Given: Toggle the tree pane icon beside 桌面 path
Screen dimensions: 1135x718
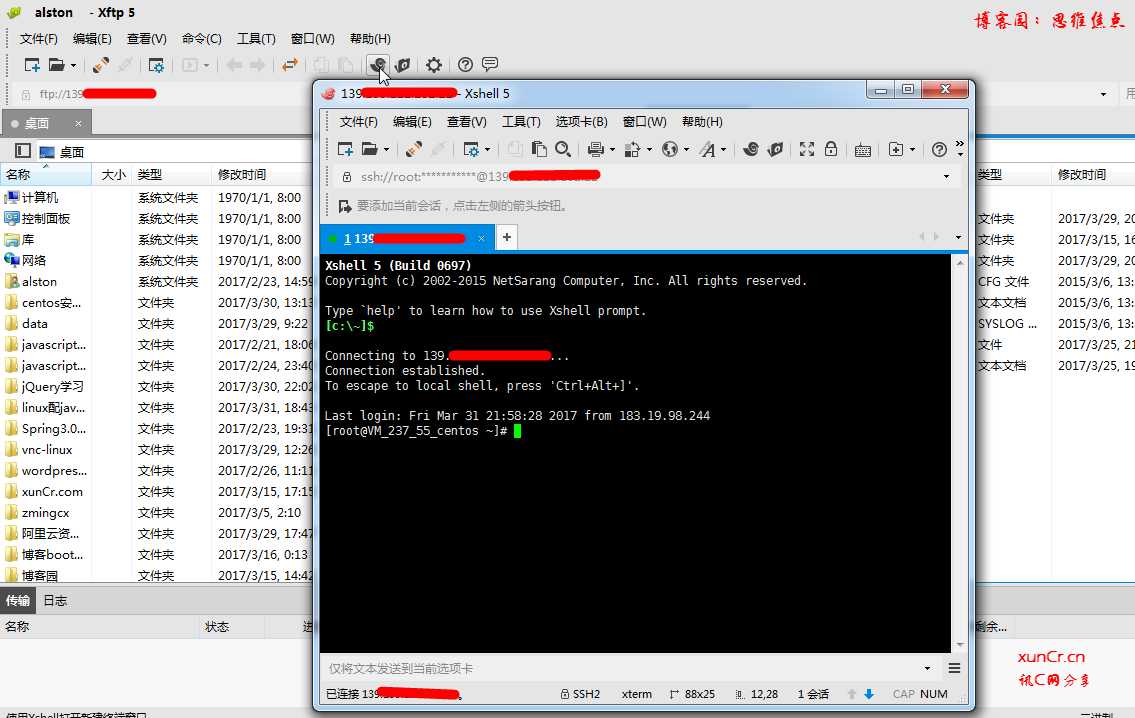Looking at the screenshot, I should 22,151.
